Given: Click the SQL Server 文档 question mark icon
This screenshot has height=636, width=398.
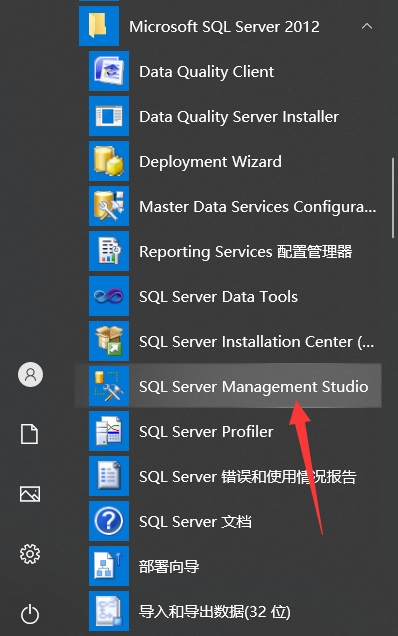Looking at the screenshot, I should tap(109, 521).
